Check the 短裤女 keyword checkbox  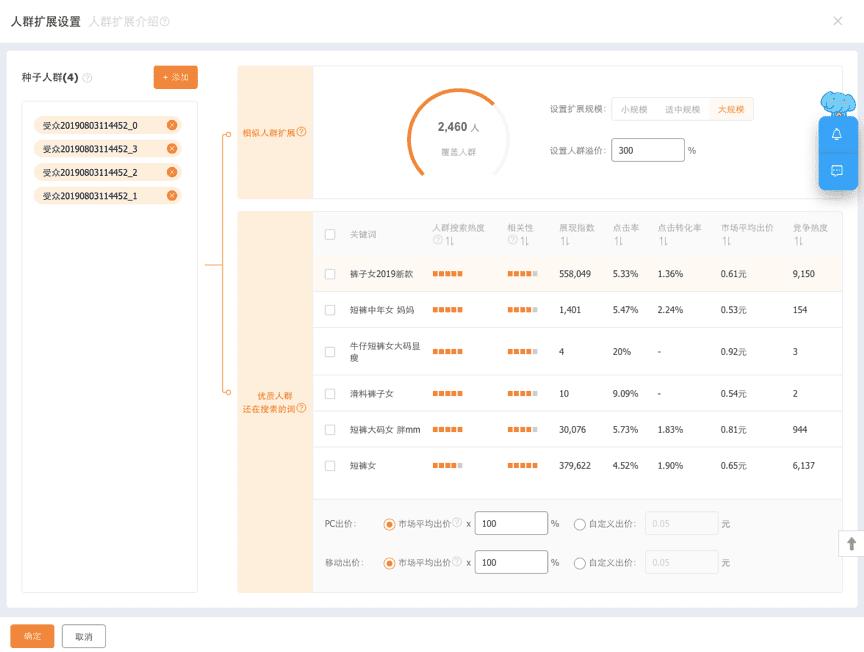coord(328,465)
